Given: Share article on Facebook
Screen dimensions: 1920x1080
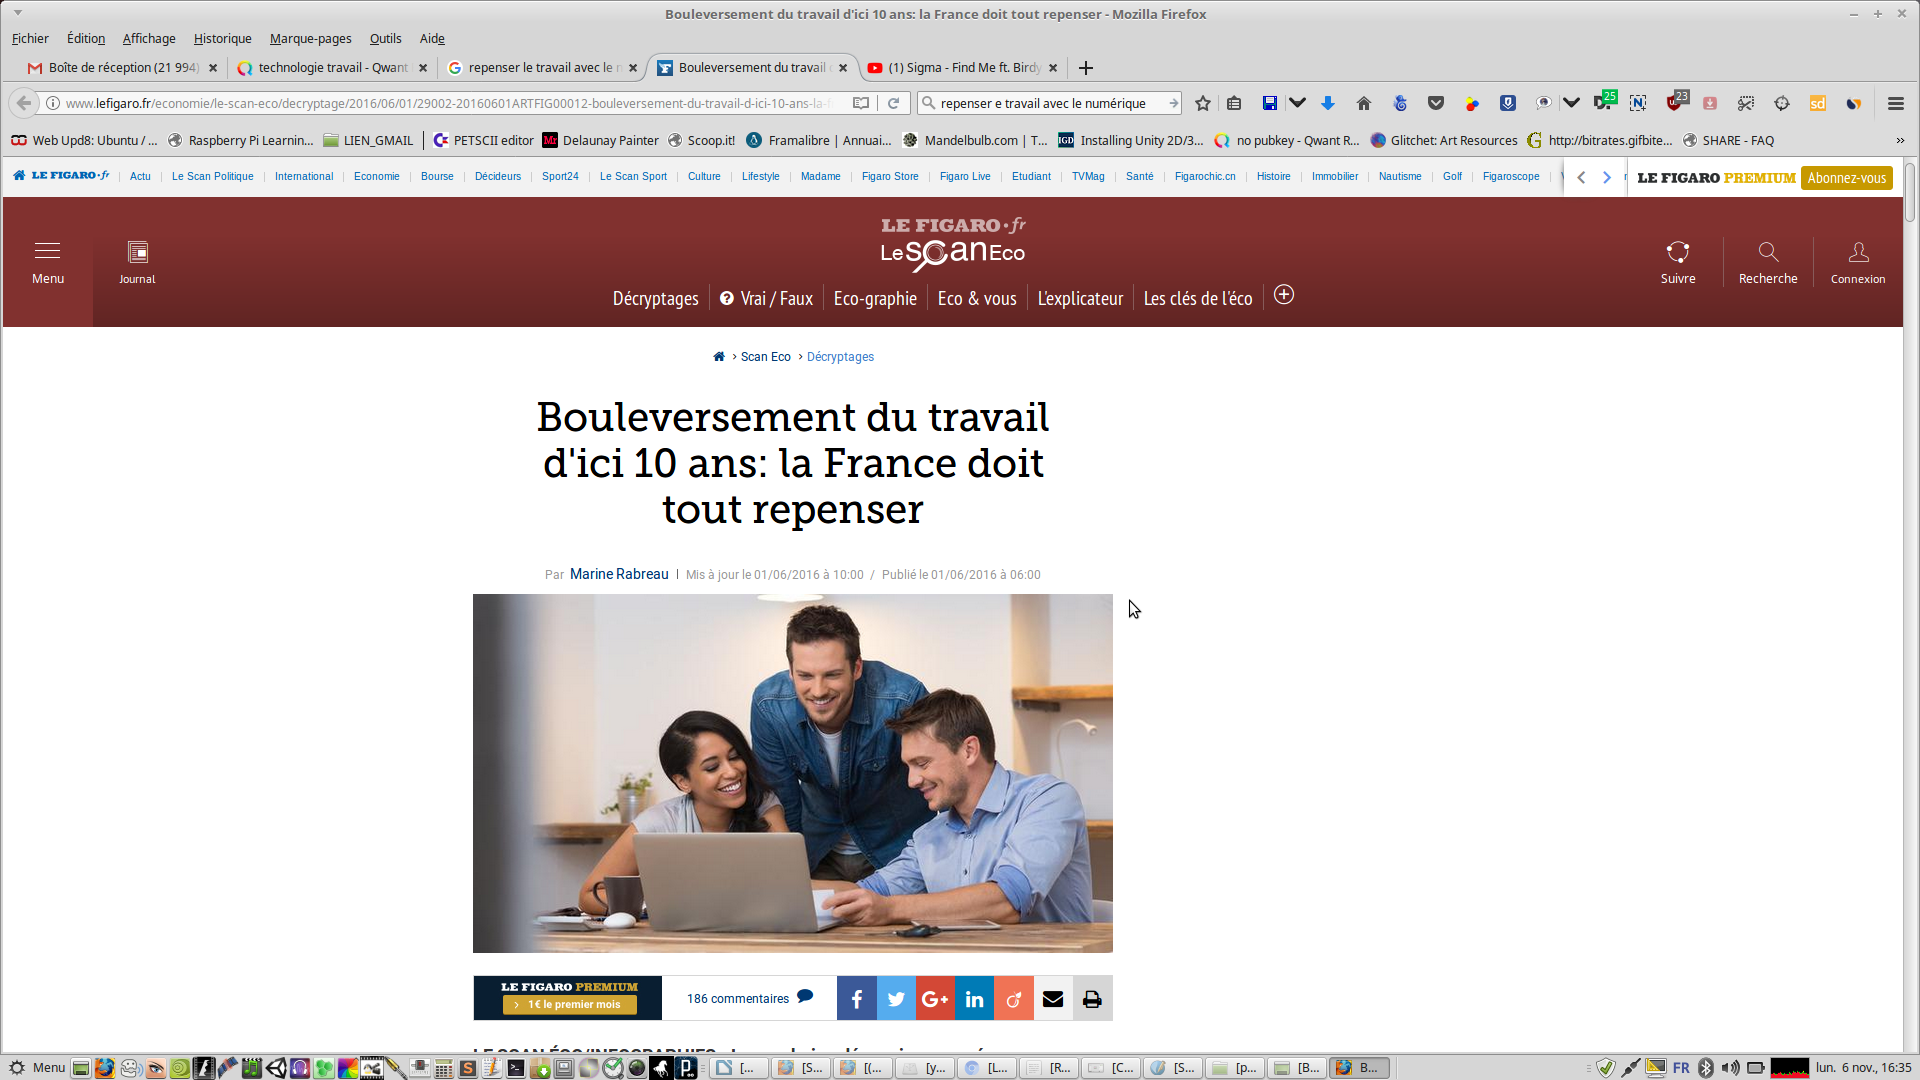Looking at the screenshot, I should 857,999.
